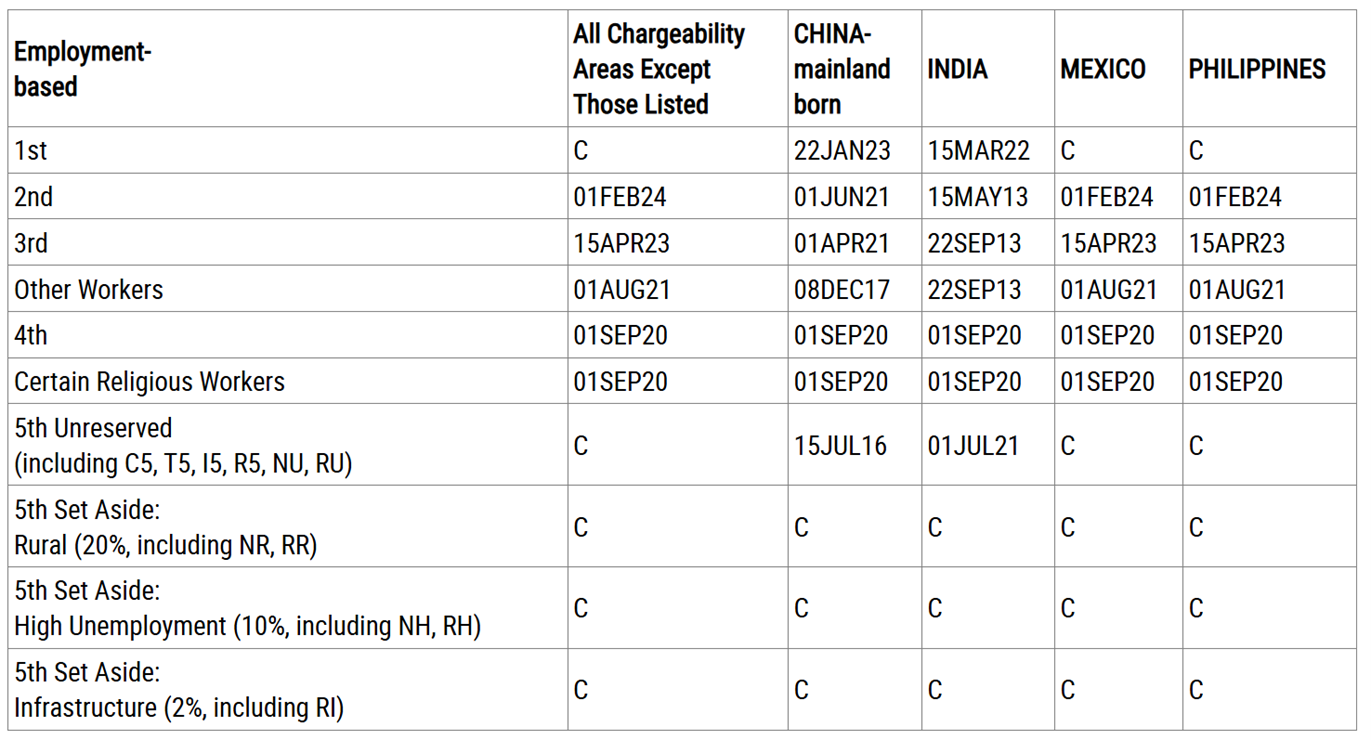Click the High Unemployment set aside row label
Screen dimensions: 1371x740
(x=247, y=609)
